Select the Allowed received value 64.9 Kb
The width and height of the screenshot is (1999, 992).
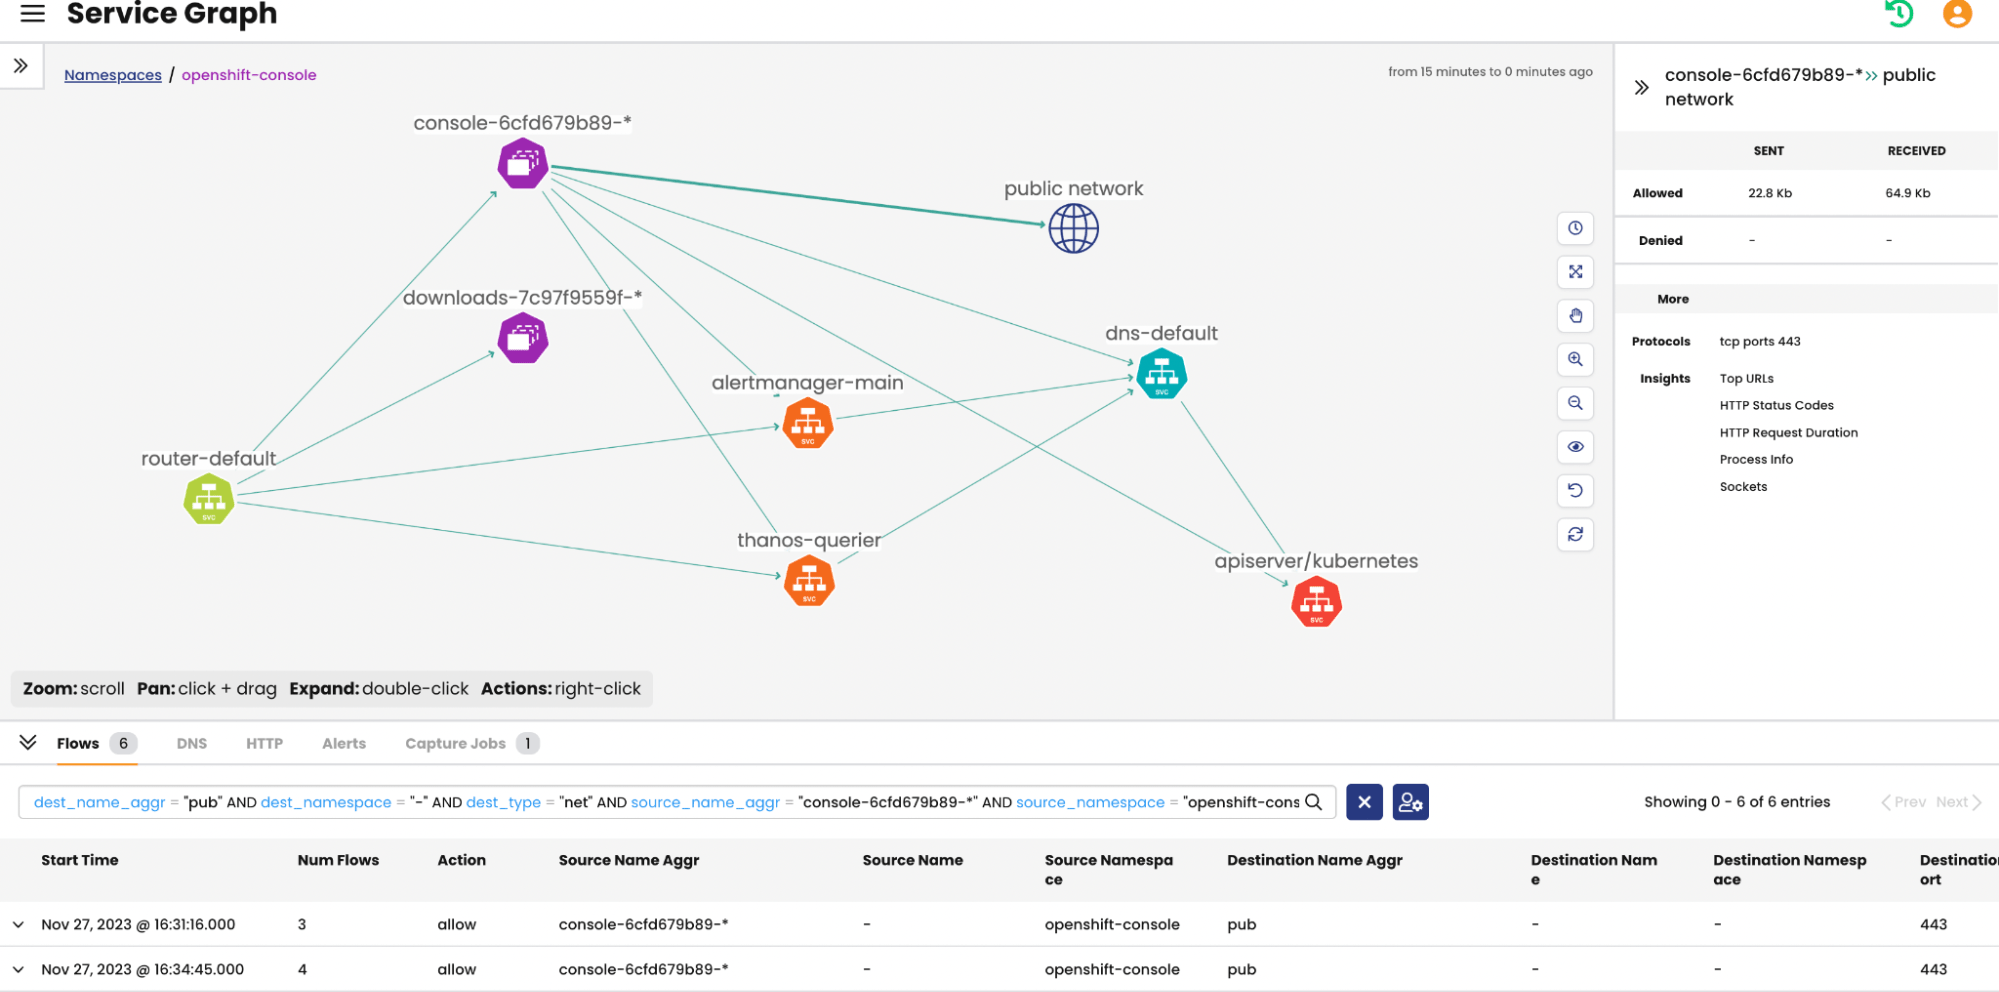coord(1908,193)
